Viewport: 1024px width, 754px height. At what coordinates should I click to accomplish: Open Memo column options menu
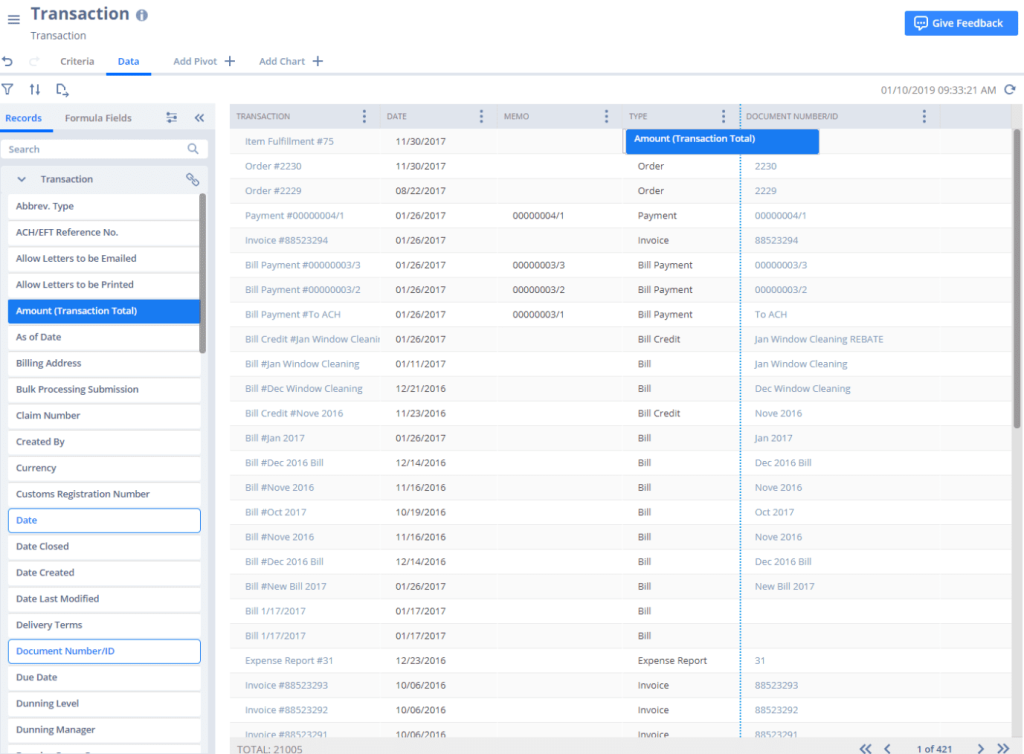pyautogui.click(x=606, y=116)
